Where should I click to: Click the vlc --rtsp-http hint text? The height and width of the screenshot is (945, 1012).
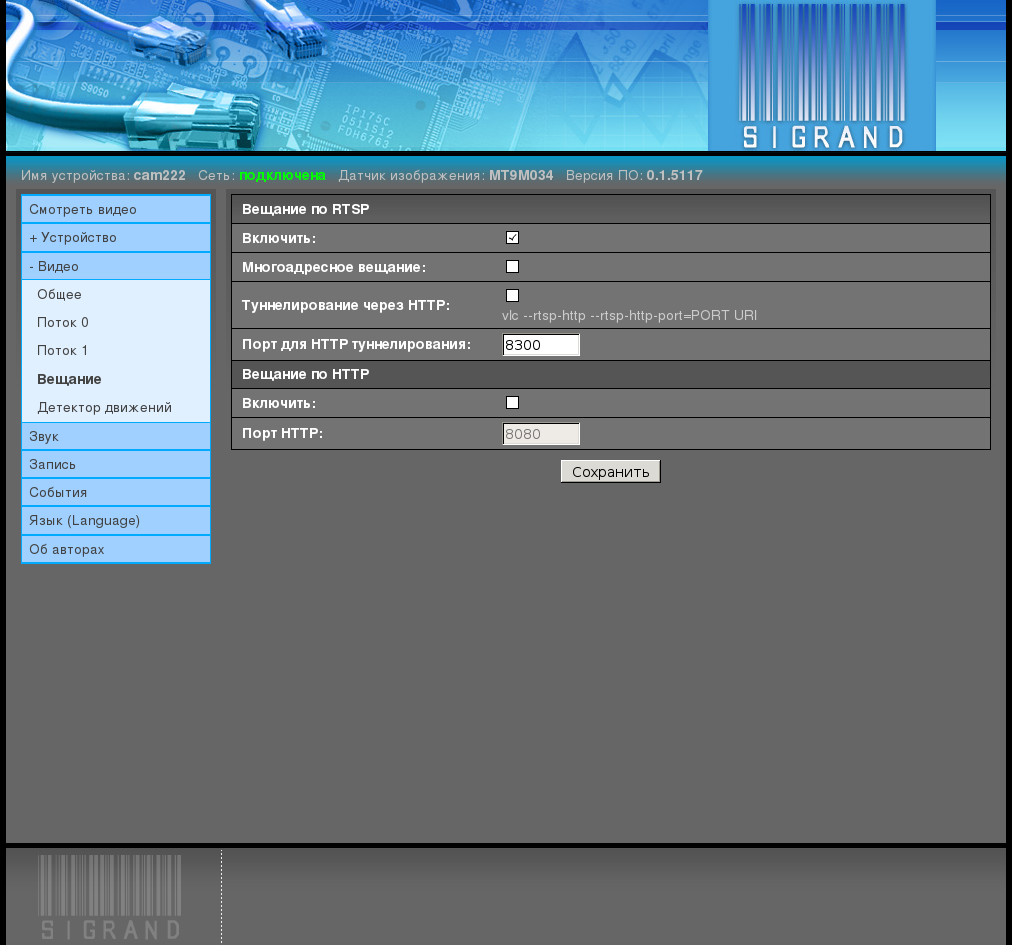tap(629, 315)
